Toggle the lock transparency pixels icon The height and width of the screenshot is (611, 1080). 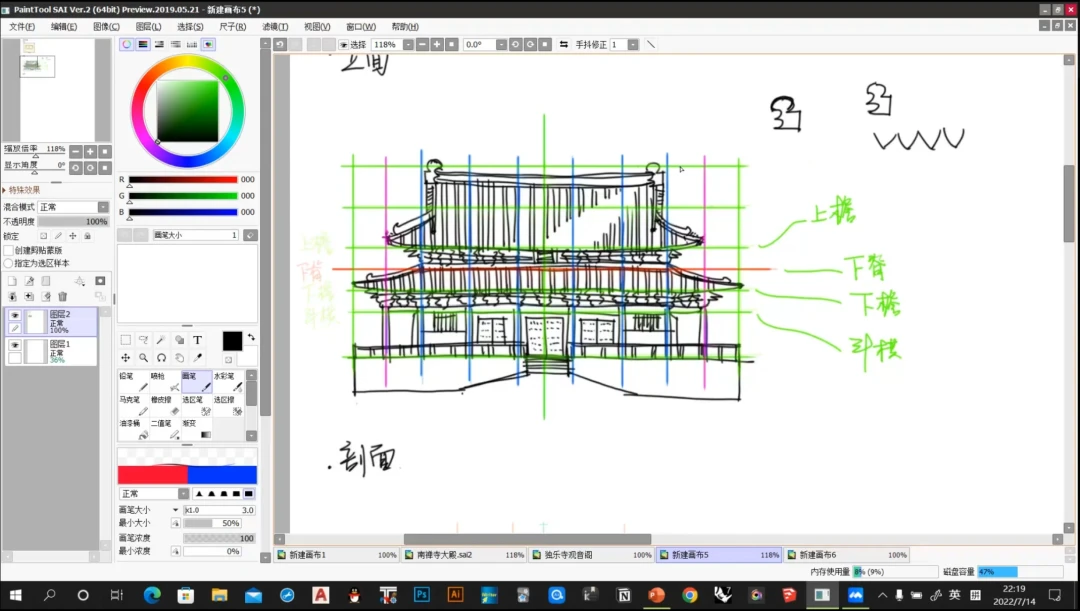[43, 236]
